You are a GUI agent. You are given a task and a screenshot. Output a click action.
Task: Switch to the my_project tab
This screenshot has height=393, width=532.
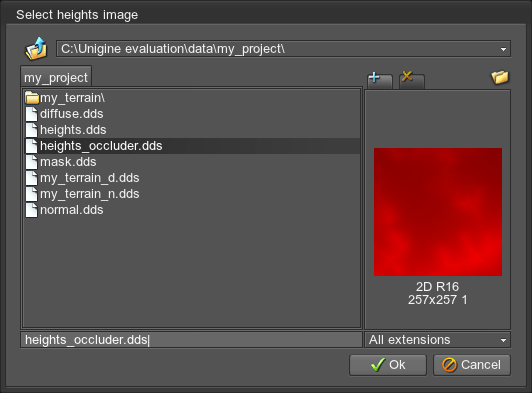pos(56,78)
